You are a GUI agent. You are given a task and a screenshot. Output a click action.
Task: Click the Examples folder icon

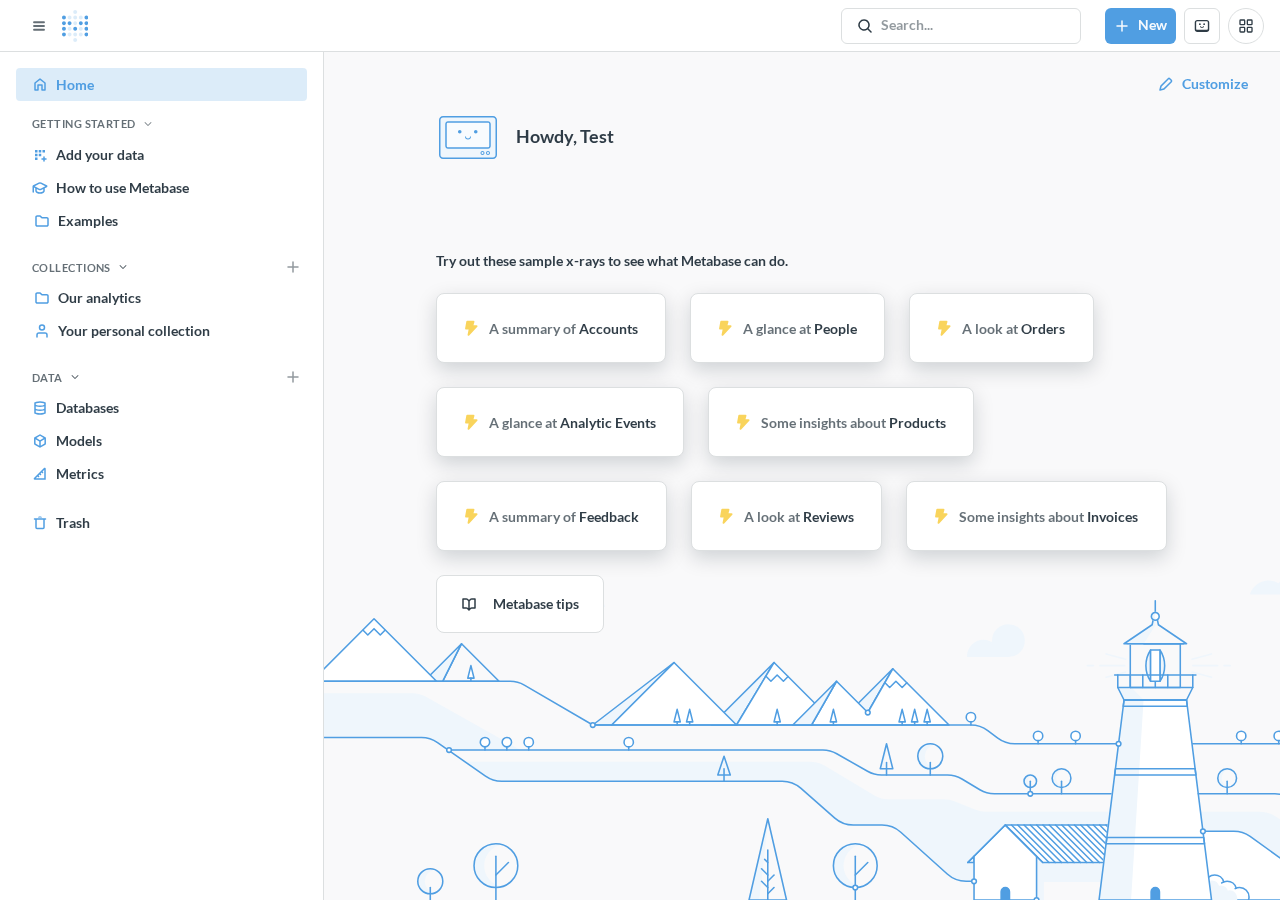[x=42, y=221]
